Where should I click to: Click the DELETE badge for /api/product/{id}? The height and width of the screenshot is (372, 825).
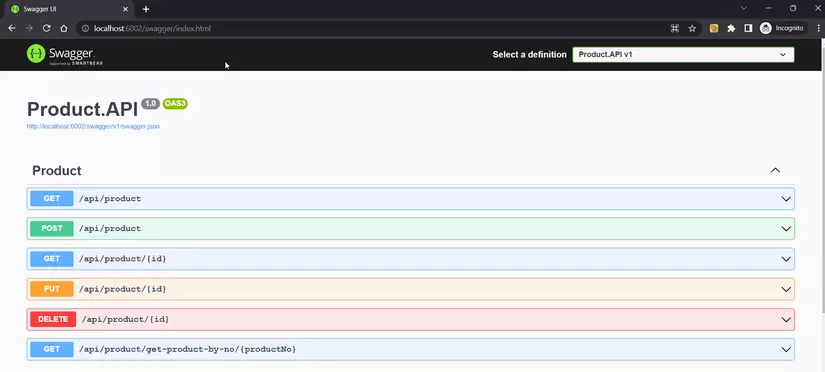click(53, 319)
